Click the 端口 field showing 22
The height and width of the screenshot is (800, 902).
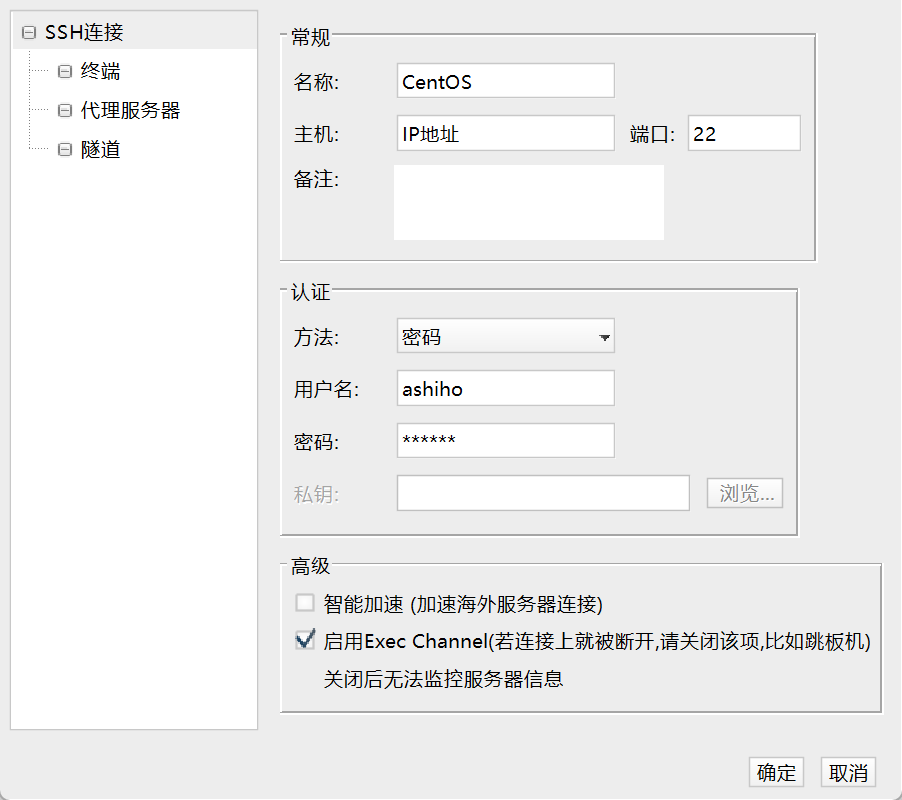pyautogui.click(x=744, y=133)
